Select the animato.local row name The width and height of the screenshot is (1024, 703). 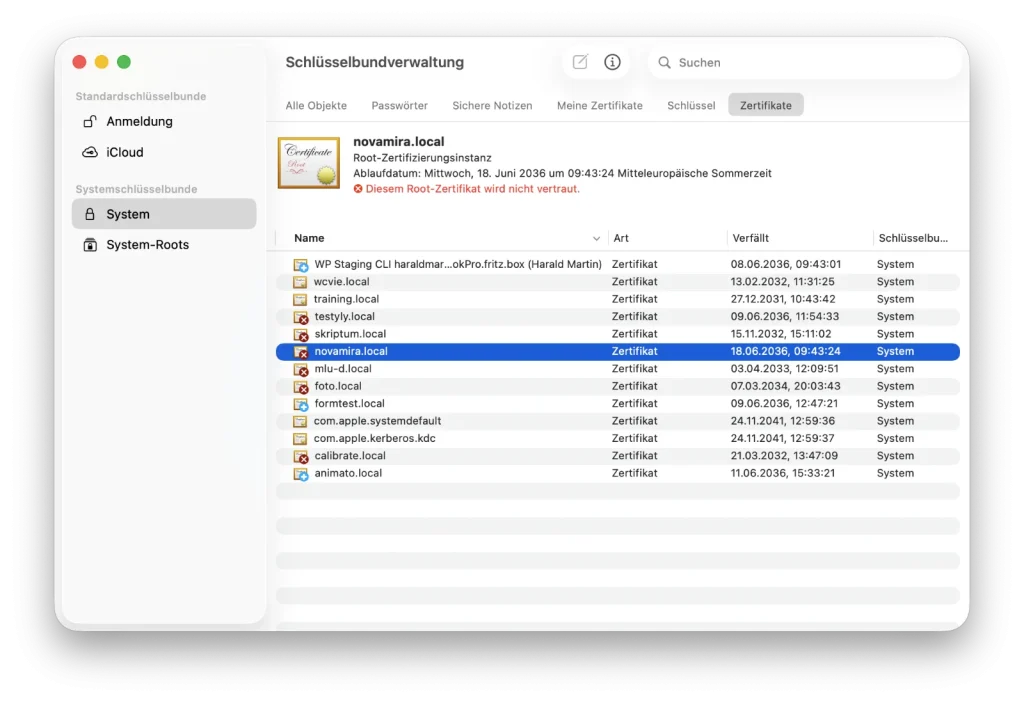coord(348,473)
